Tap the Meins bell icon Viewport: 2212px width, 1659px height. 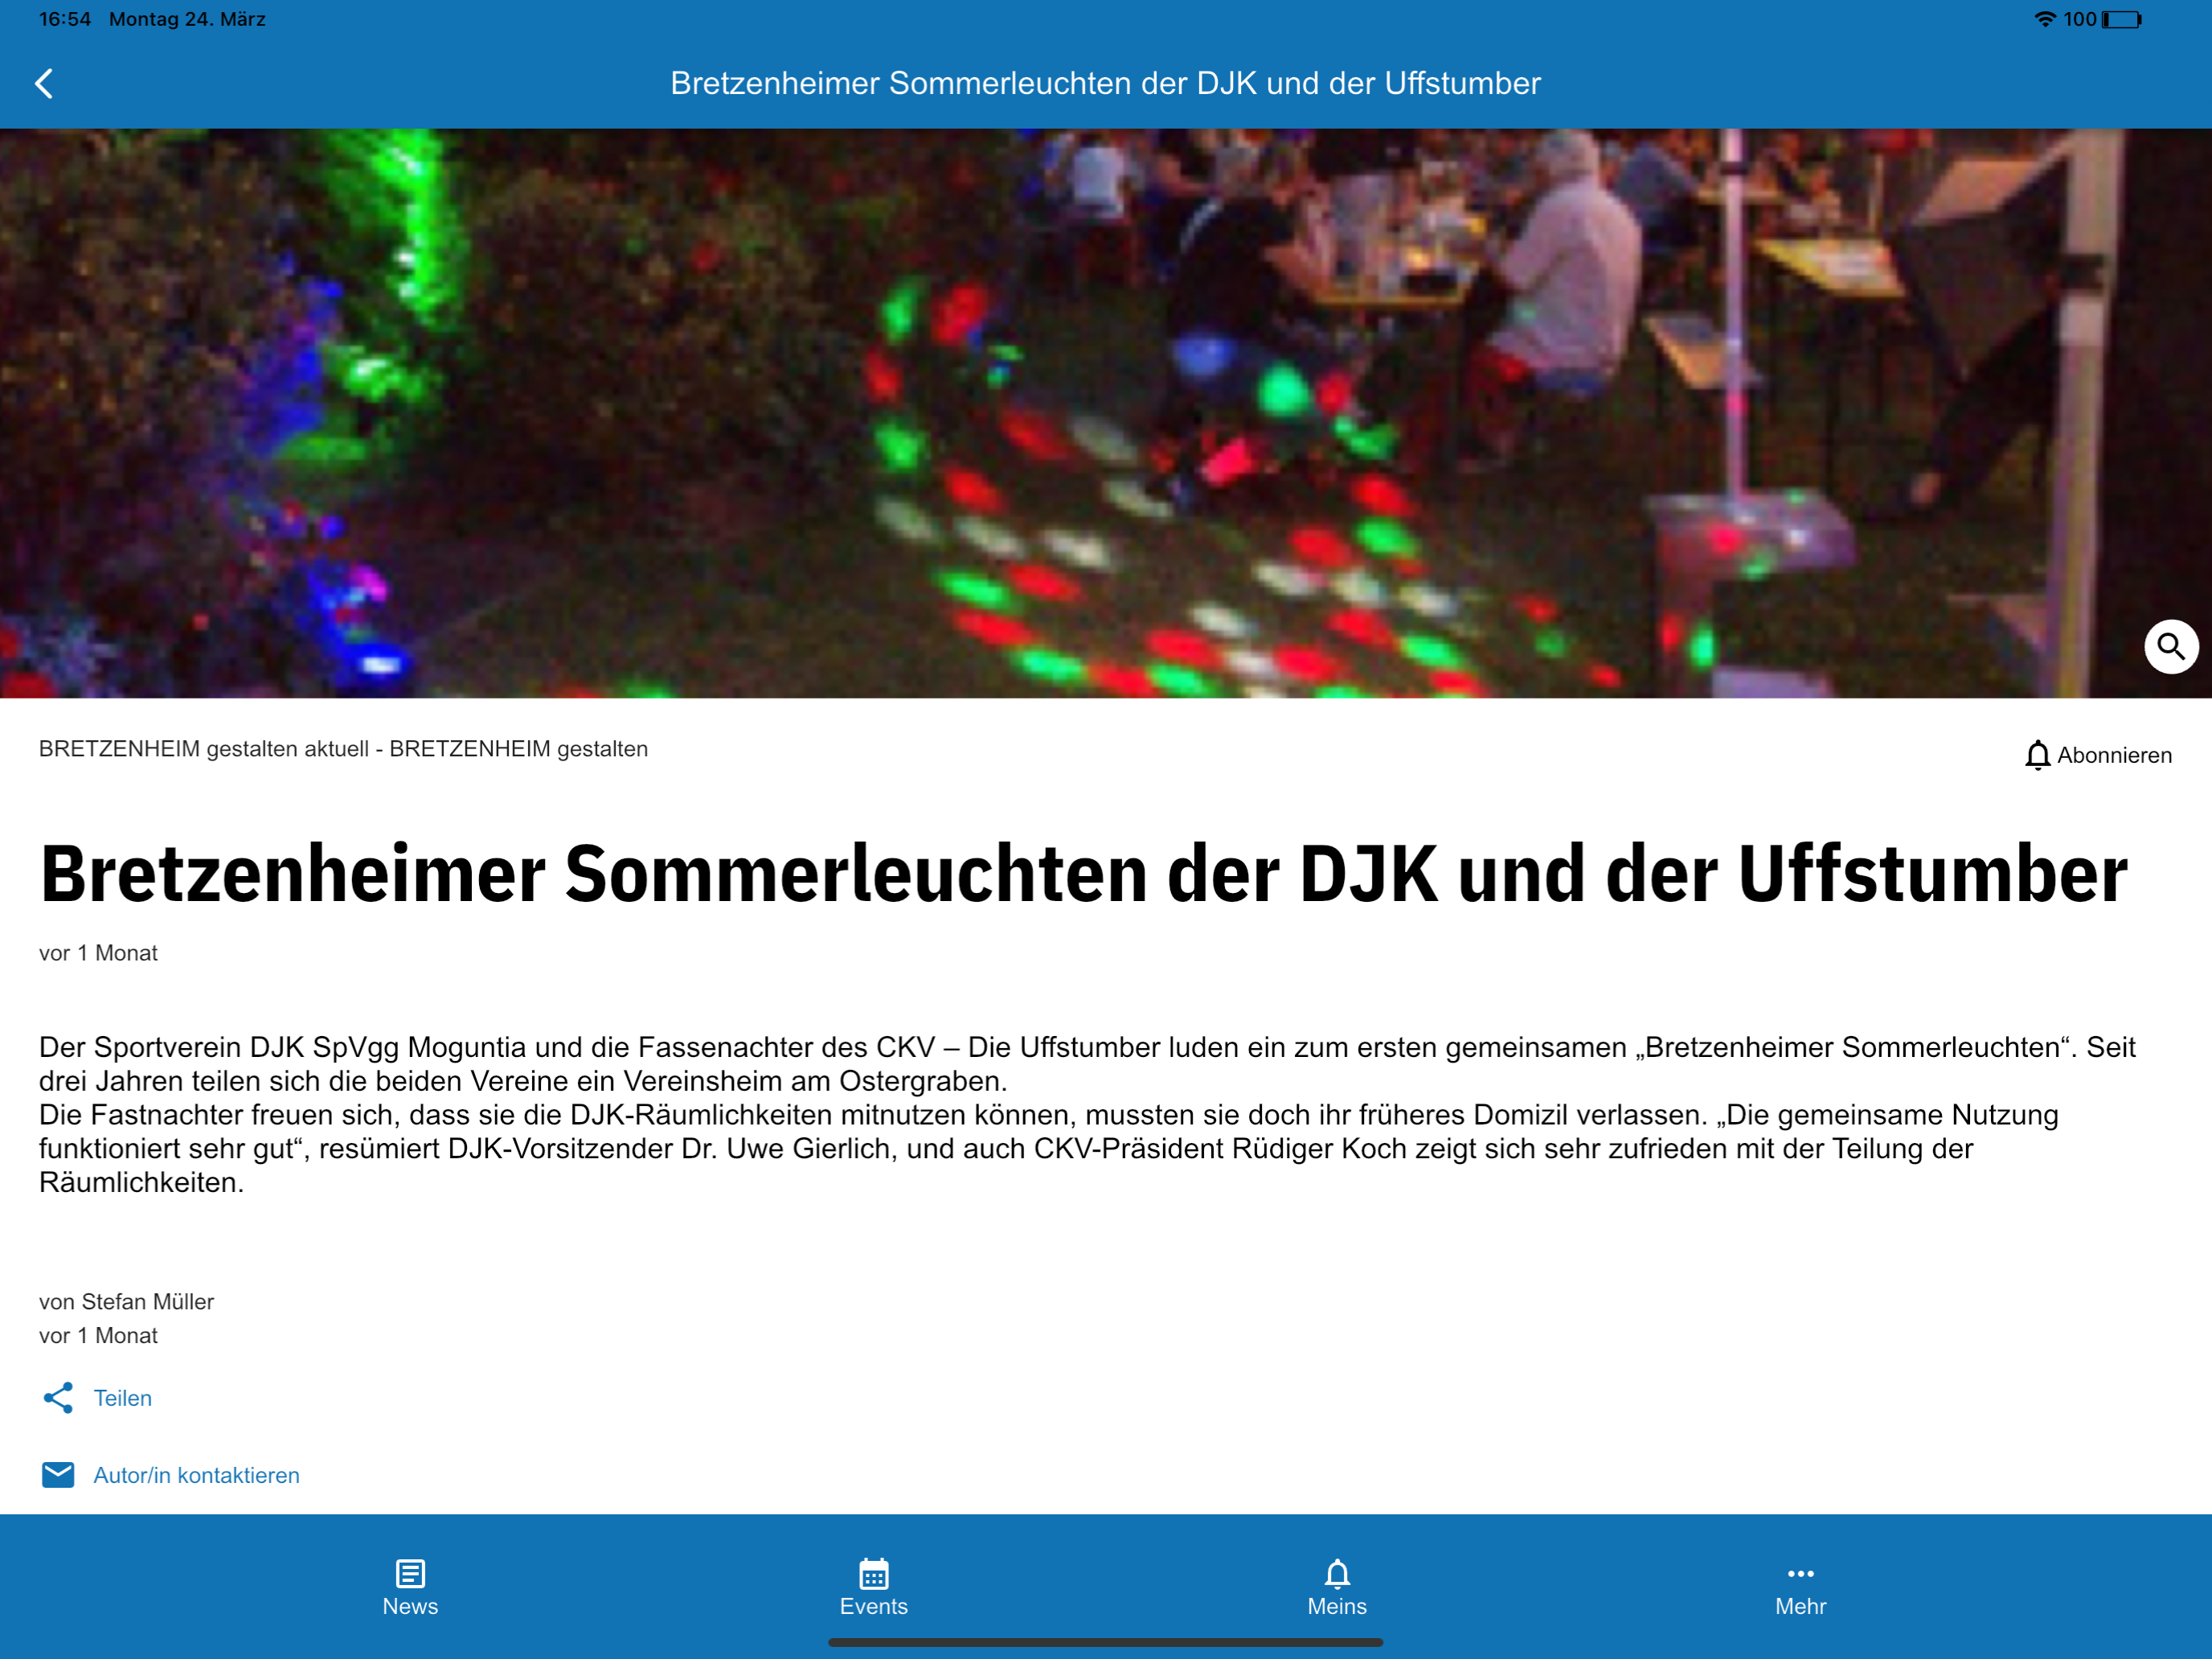(x=1337, y=1573)
